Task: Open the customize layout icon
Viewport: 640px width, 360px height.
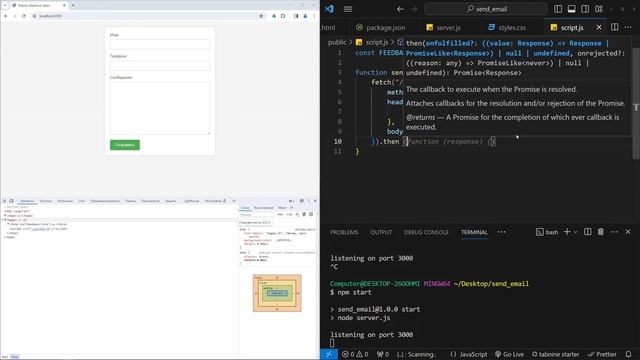Action: 599,9
